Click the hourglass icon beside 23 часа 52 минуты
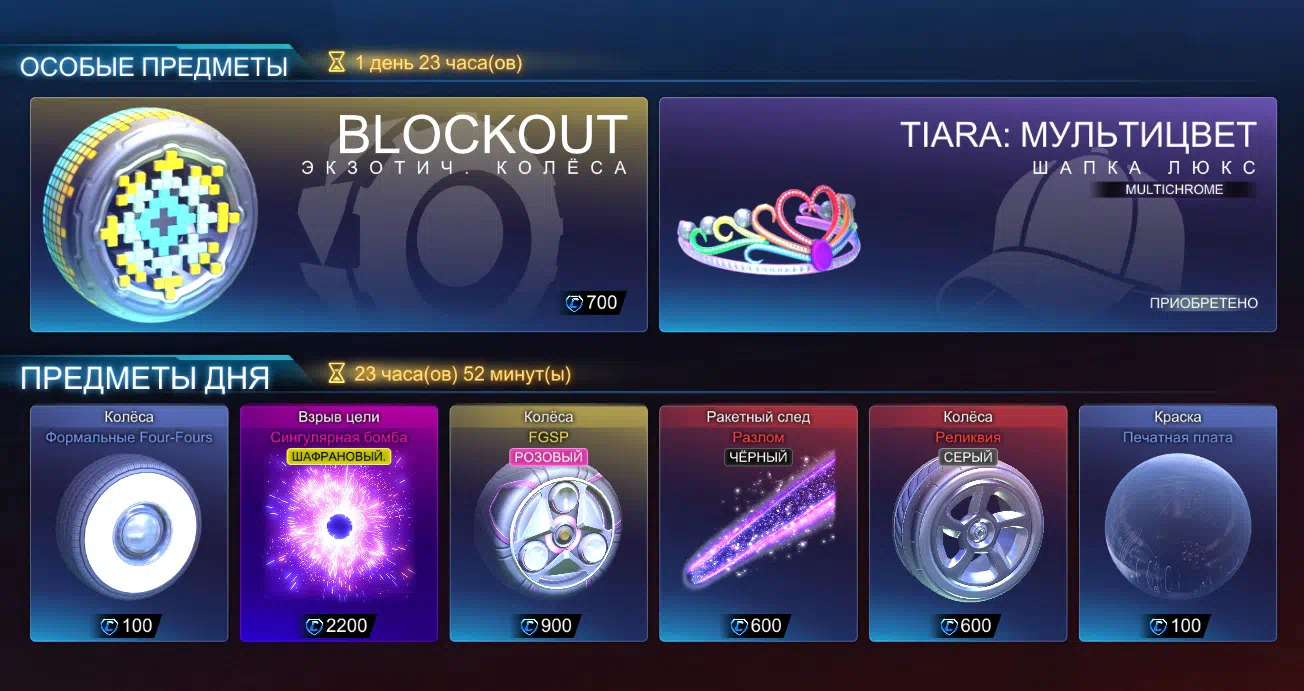 click(337, 374)
